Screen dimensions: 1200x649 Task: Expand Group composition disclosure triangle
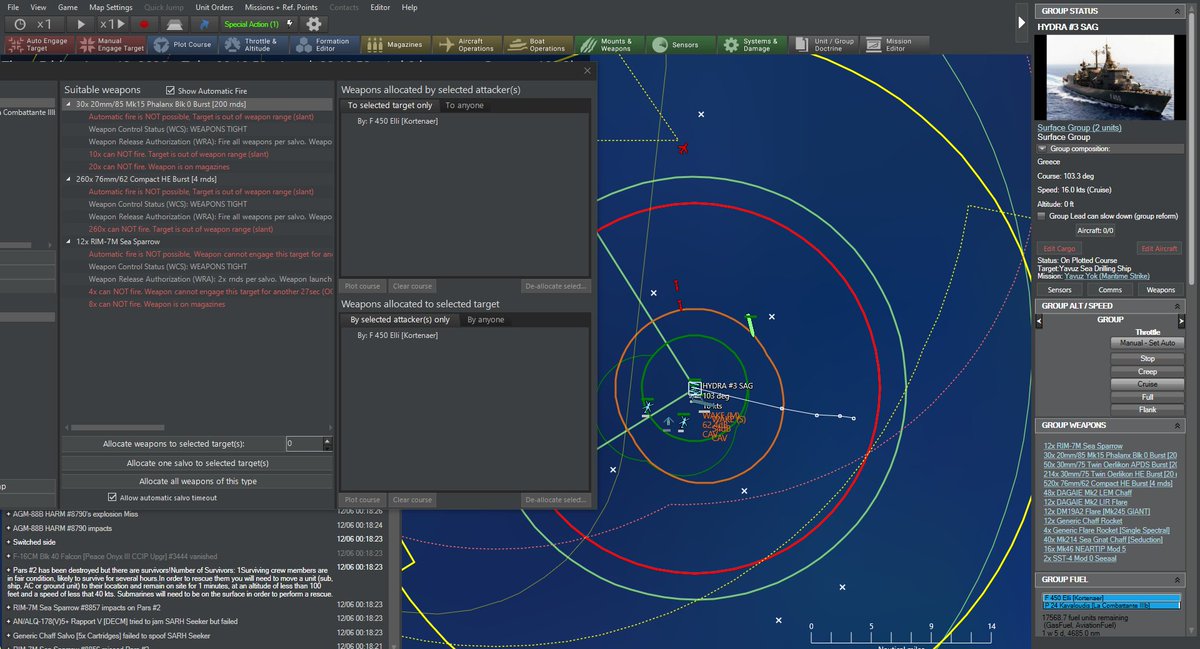[x=1043, y=148]
